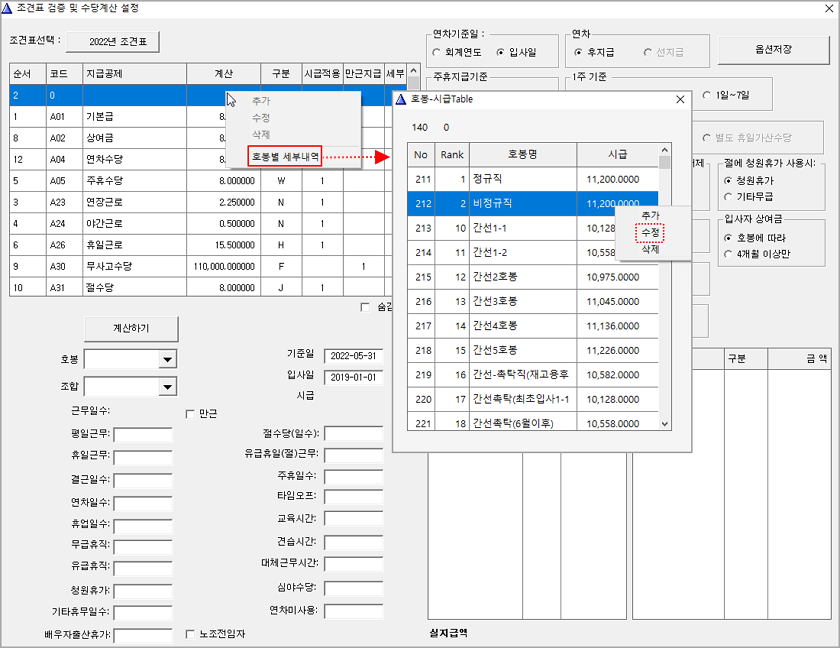Choose the 4개월 이상만 option
Viewport: 840px width, 648px height.
tap(728, 253)
